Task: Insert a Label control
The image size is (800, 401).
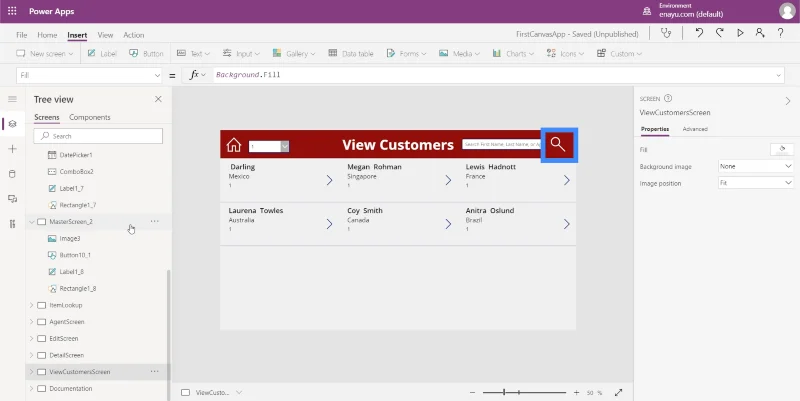Action: (102, 54)
